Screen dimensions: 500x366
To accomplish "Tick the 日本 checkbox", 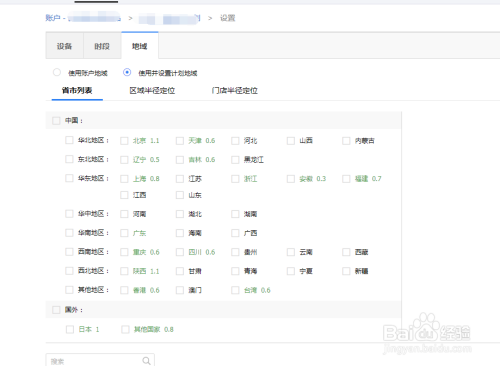I will tap(70, 329).
